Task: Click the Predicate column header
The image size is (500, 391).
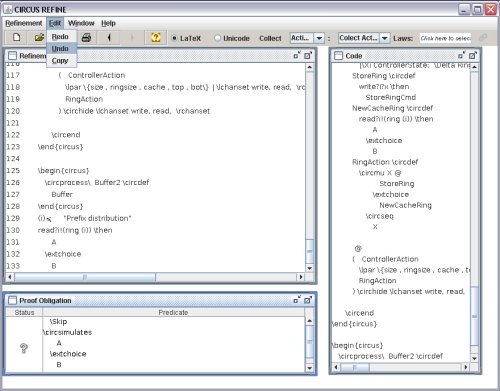Action: click(x=173, y=312)
